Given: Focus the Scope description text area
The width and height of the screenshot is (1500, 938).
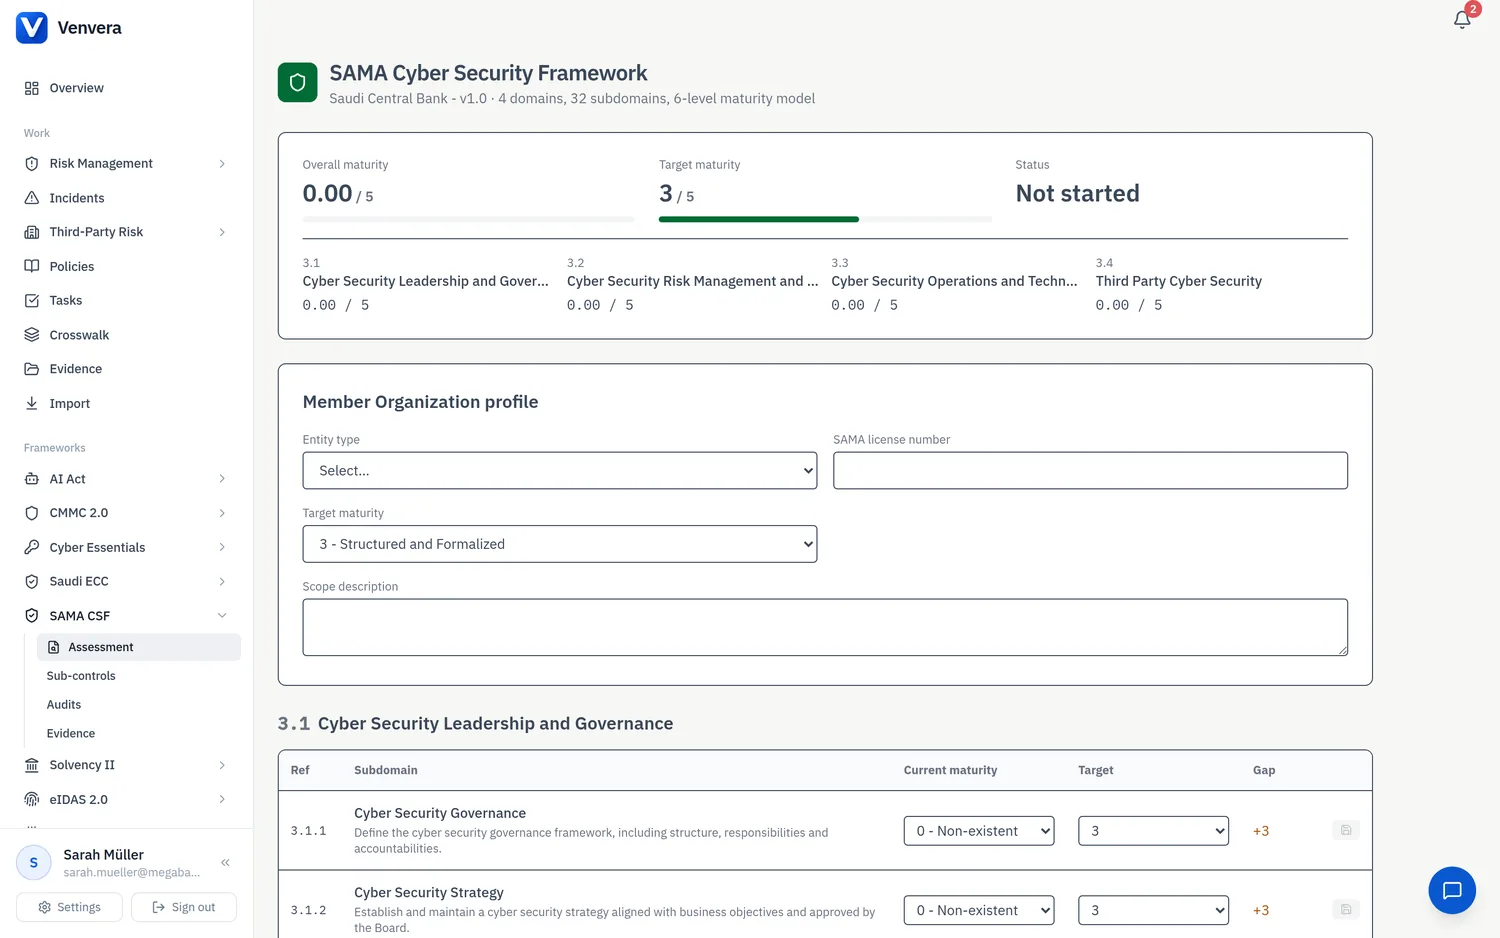Looking at the screenshot, I should click(825, 627).
